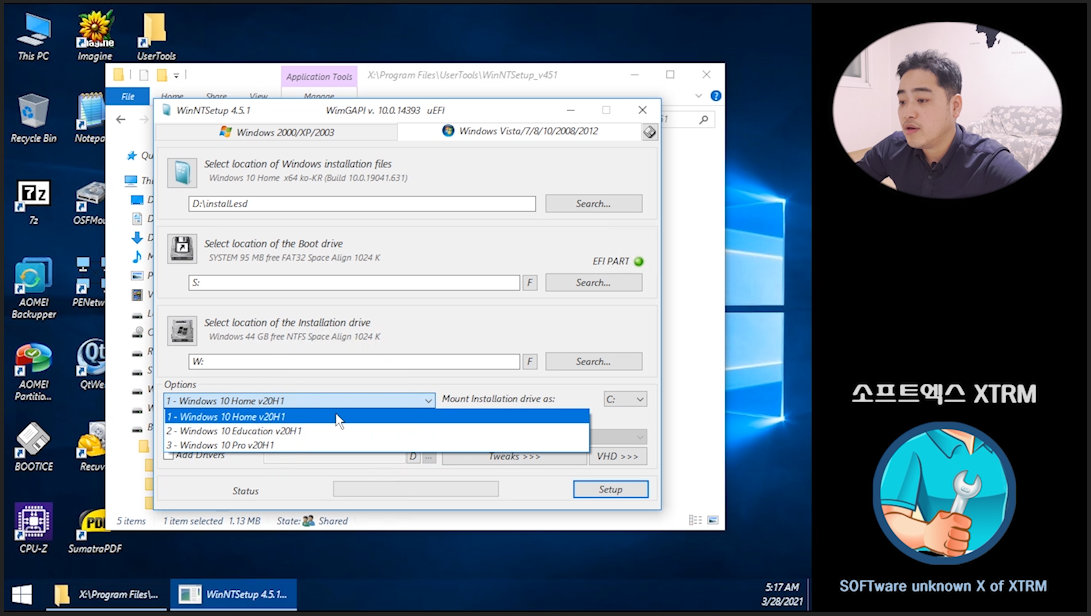Toggle the Add Drivers checkbox
Viewport: 1091px width, 616px height.
coord(168,455)
